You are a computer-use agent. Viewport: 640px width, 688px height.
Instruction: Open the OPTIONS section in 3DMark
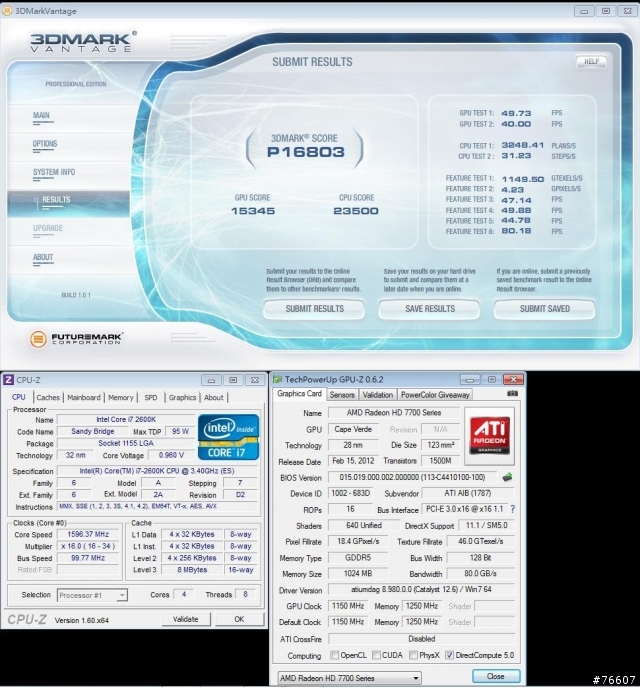45,144
